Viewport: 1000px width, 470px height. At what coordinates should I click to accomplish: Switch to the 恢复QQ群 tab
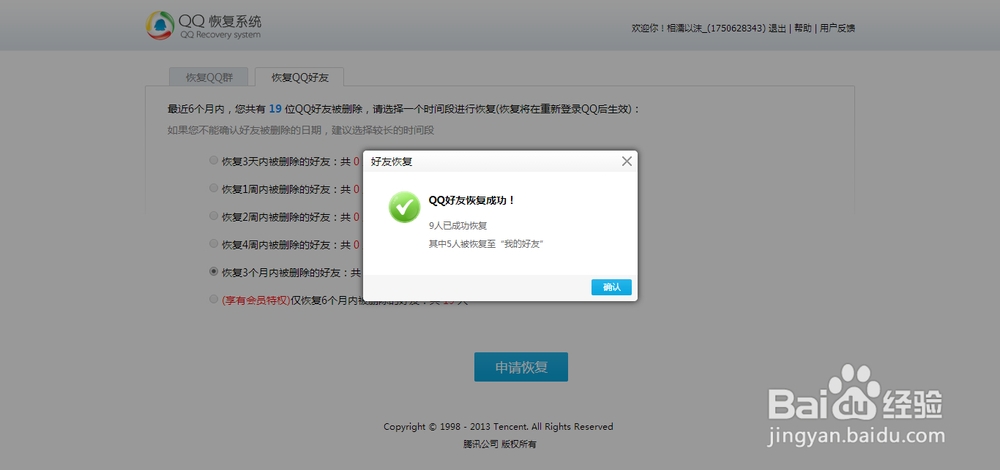209,78
